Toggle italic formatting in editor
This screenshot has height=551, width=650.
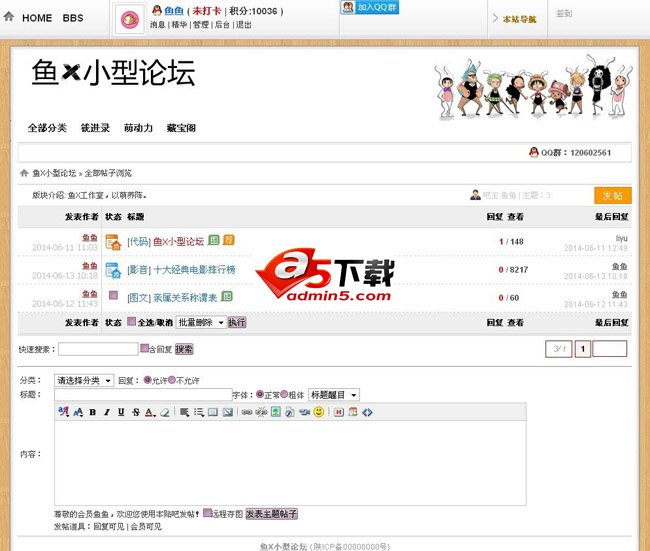click(x=107, y=412)
